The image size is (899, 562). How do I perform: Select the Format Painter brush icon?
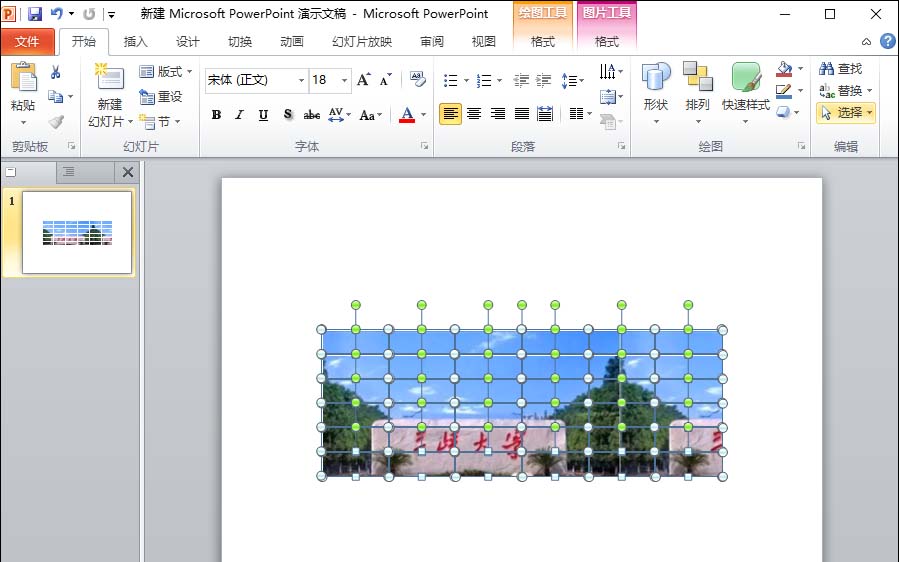point(56,122)
